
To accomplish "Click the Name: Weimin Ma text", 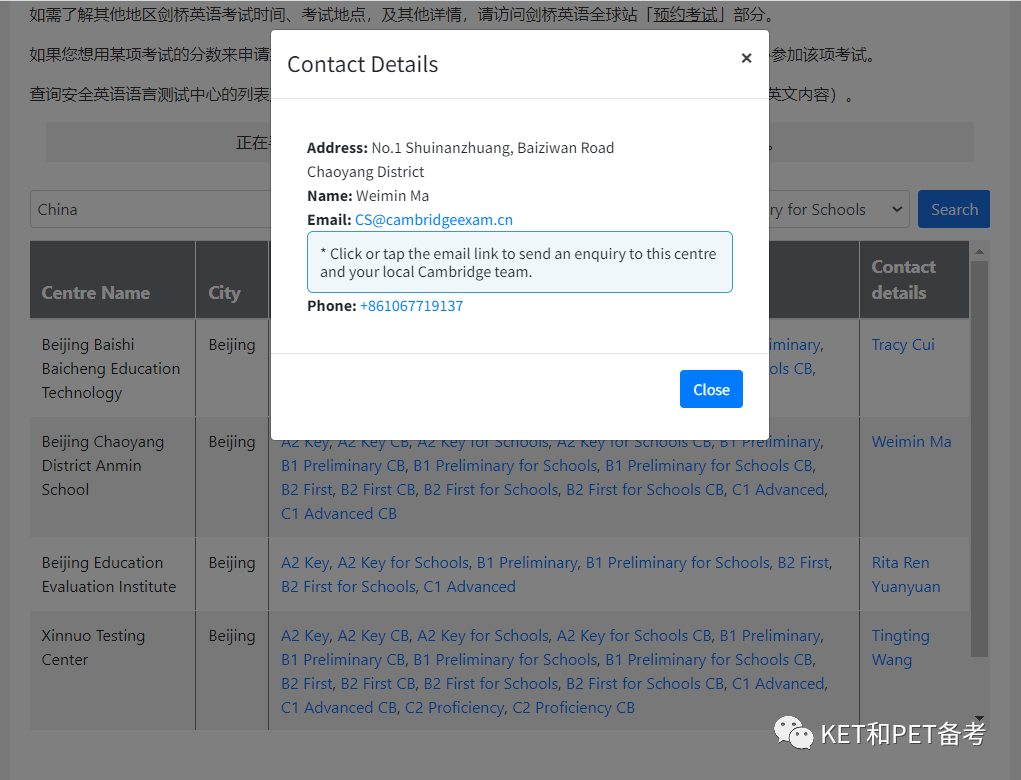I will pyautogui.click(x=368, y=196).
